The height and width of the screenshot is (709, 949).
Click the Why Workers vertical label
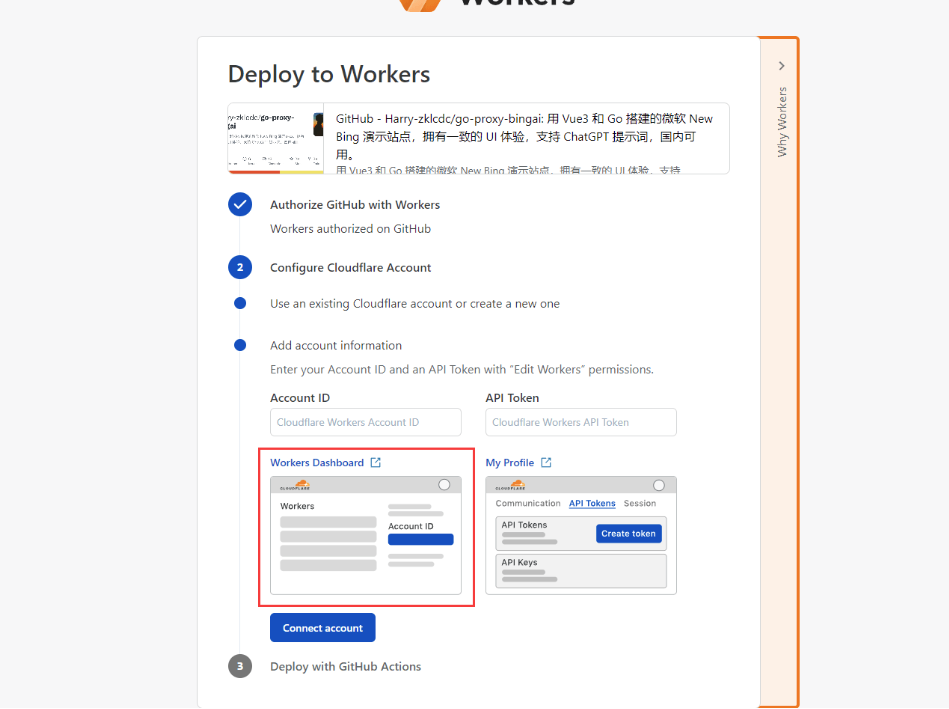point(782,122)
